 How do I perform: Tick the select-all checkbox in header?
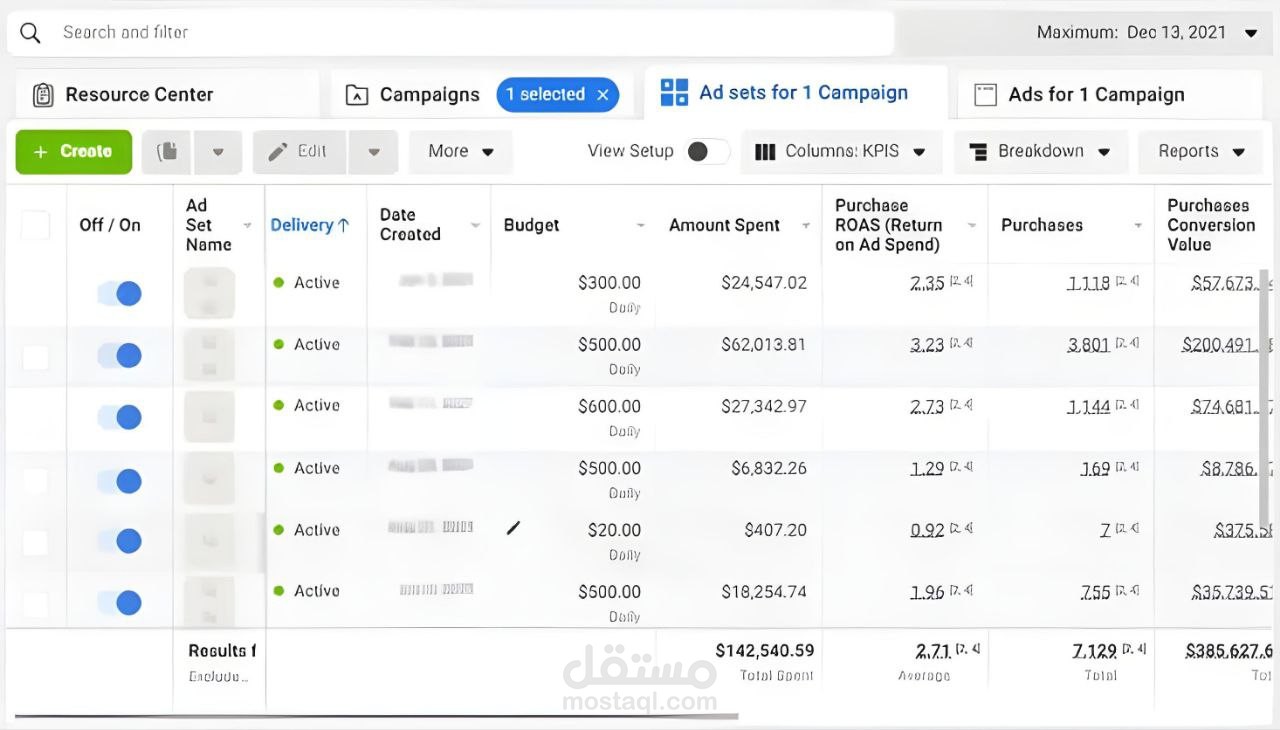[x=36, y=225]
